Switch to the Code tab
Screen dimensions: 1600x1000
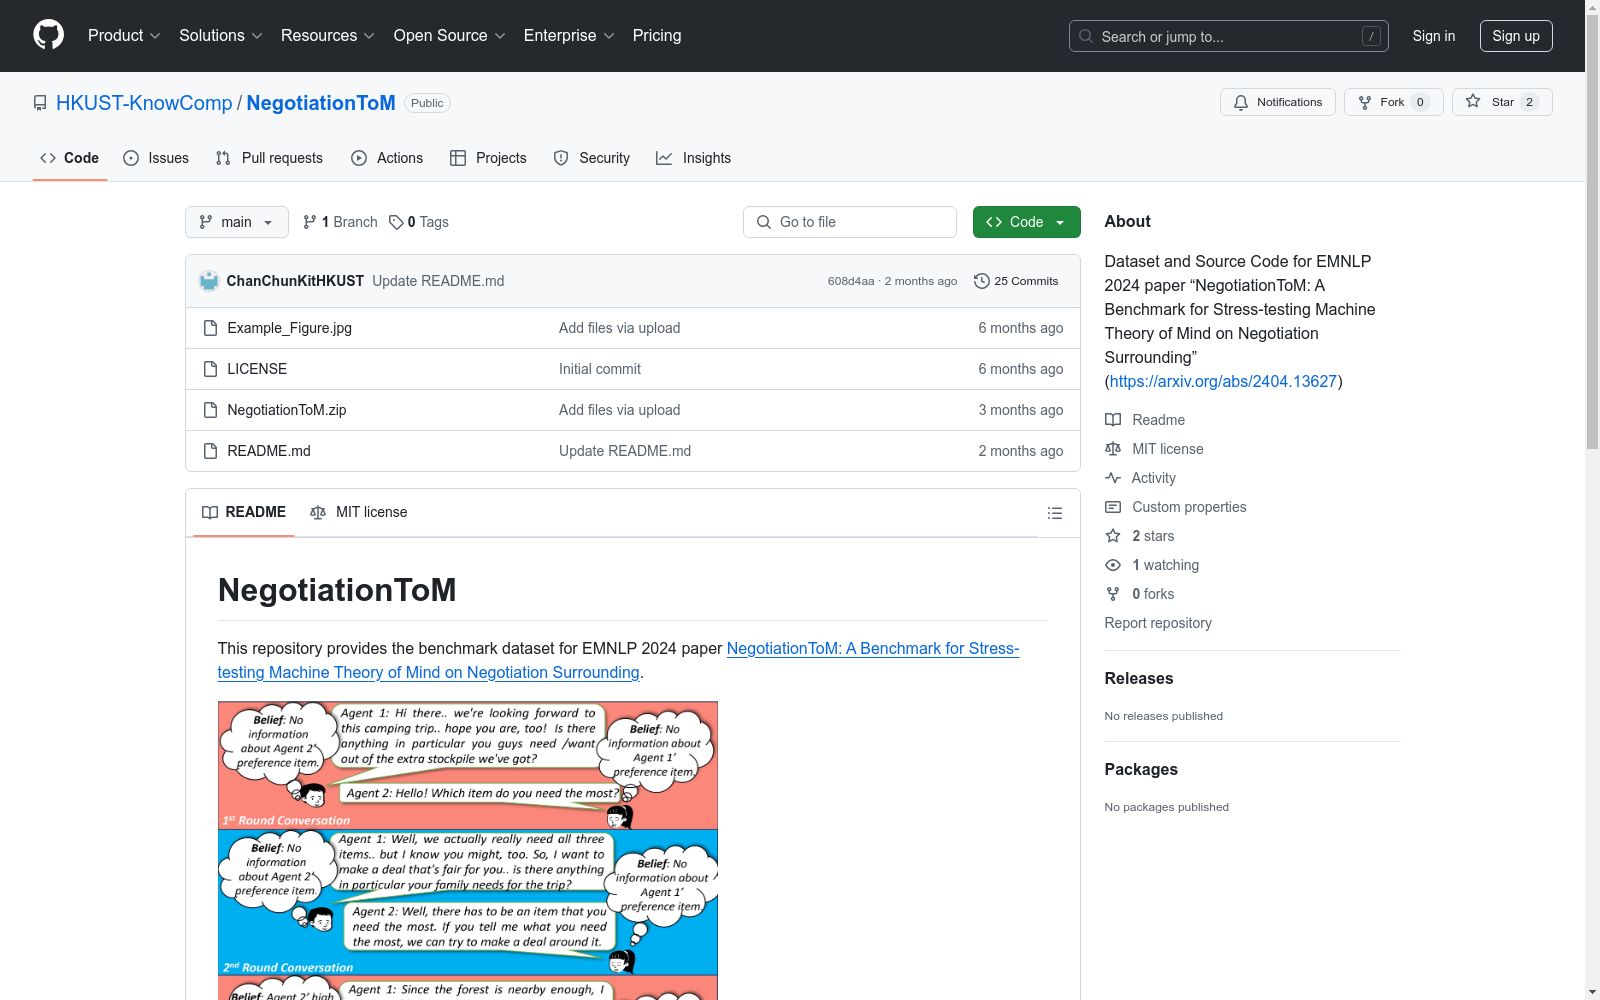[x=70, y=158]
